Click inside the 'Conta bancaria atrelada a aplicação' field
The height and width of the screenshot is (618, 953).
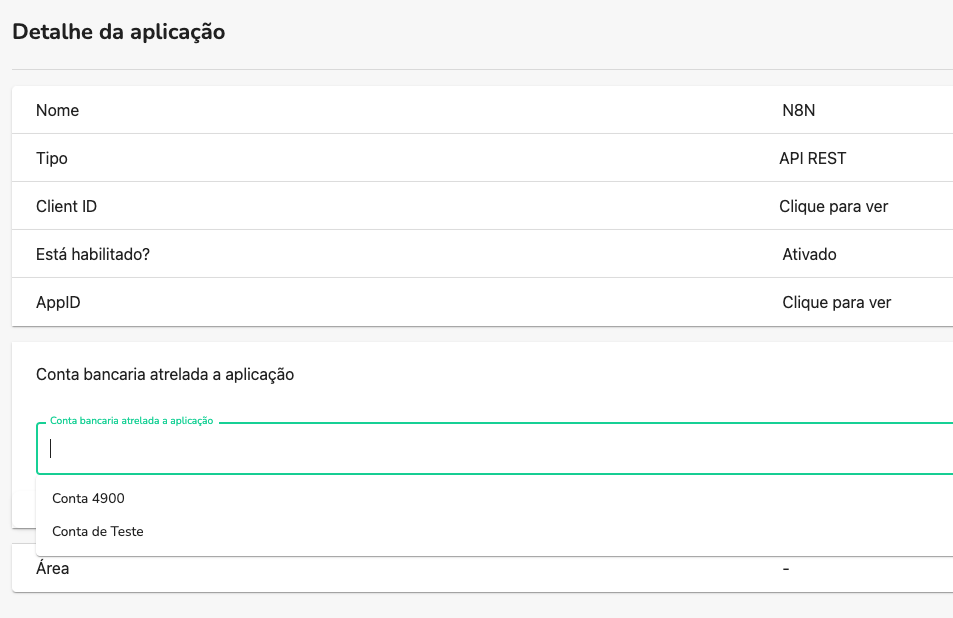click(x=400, y=448)
